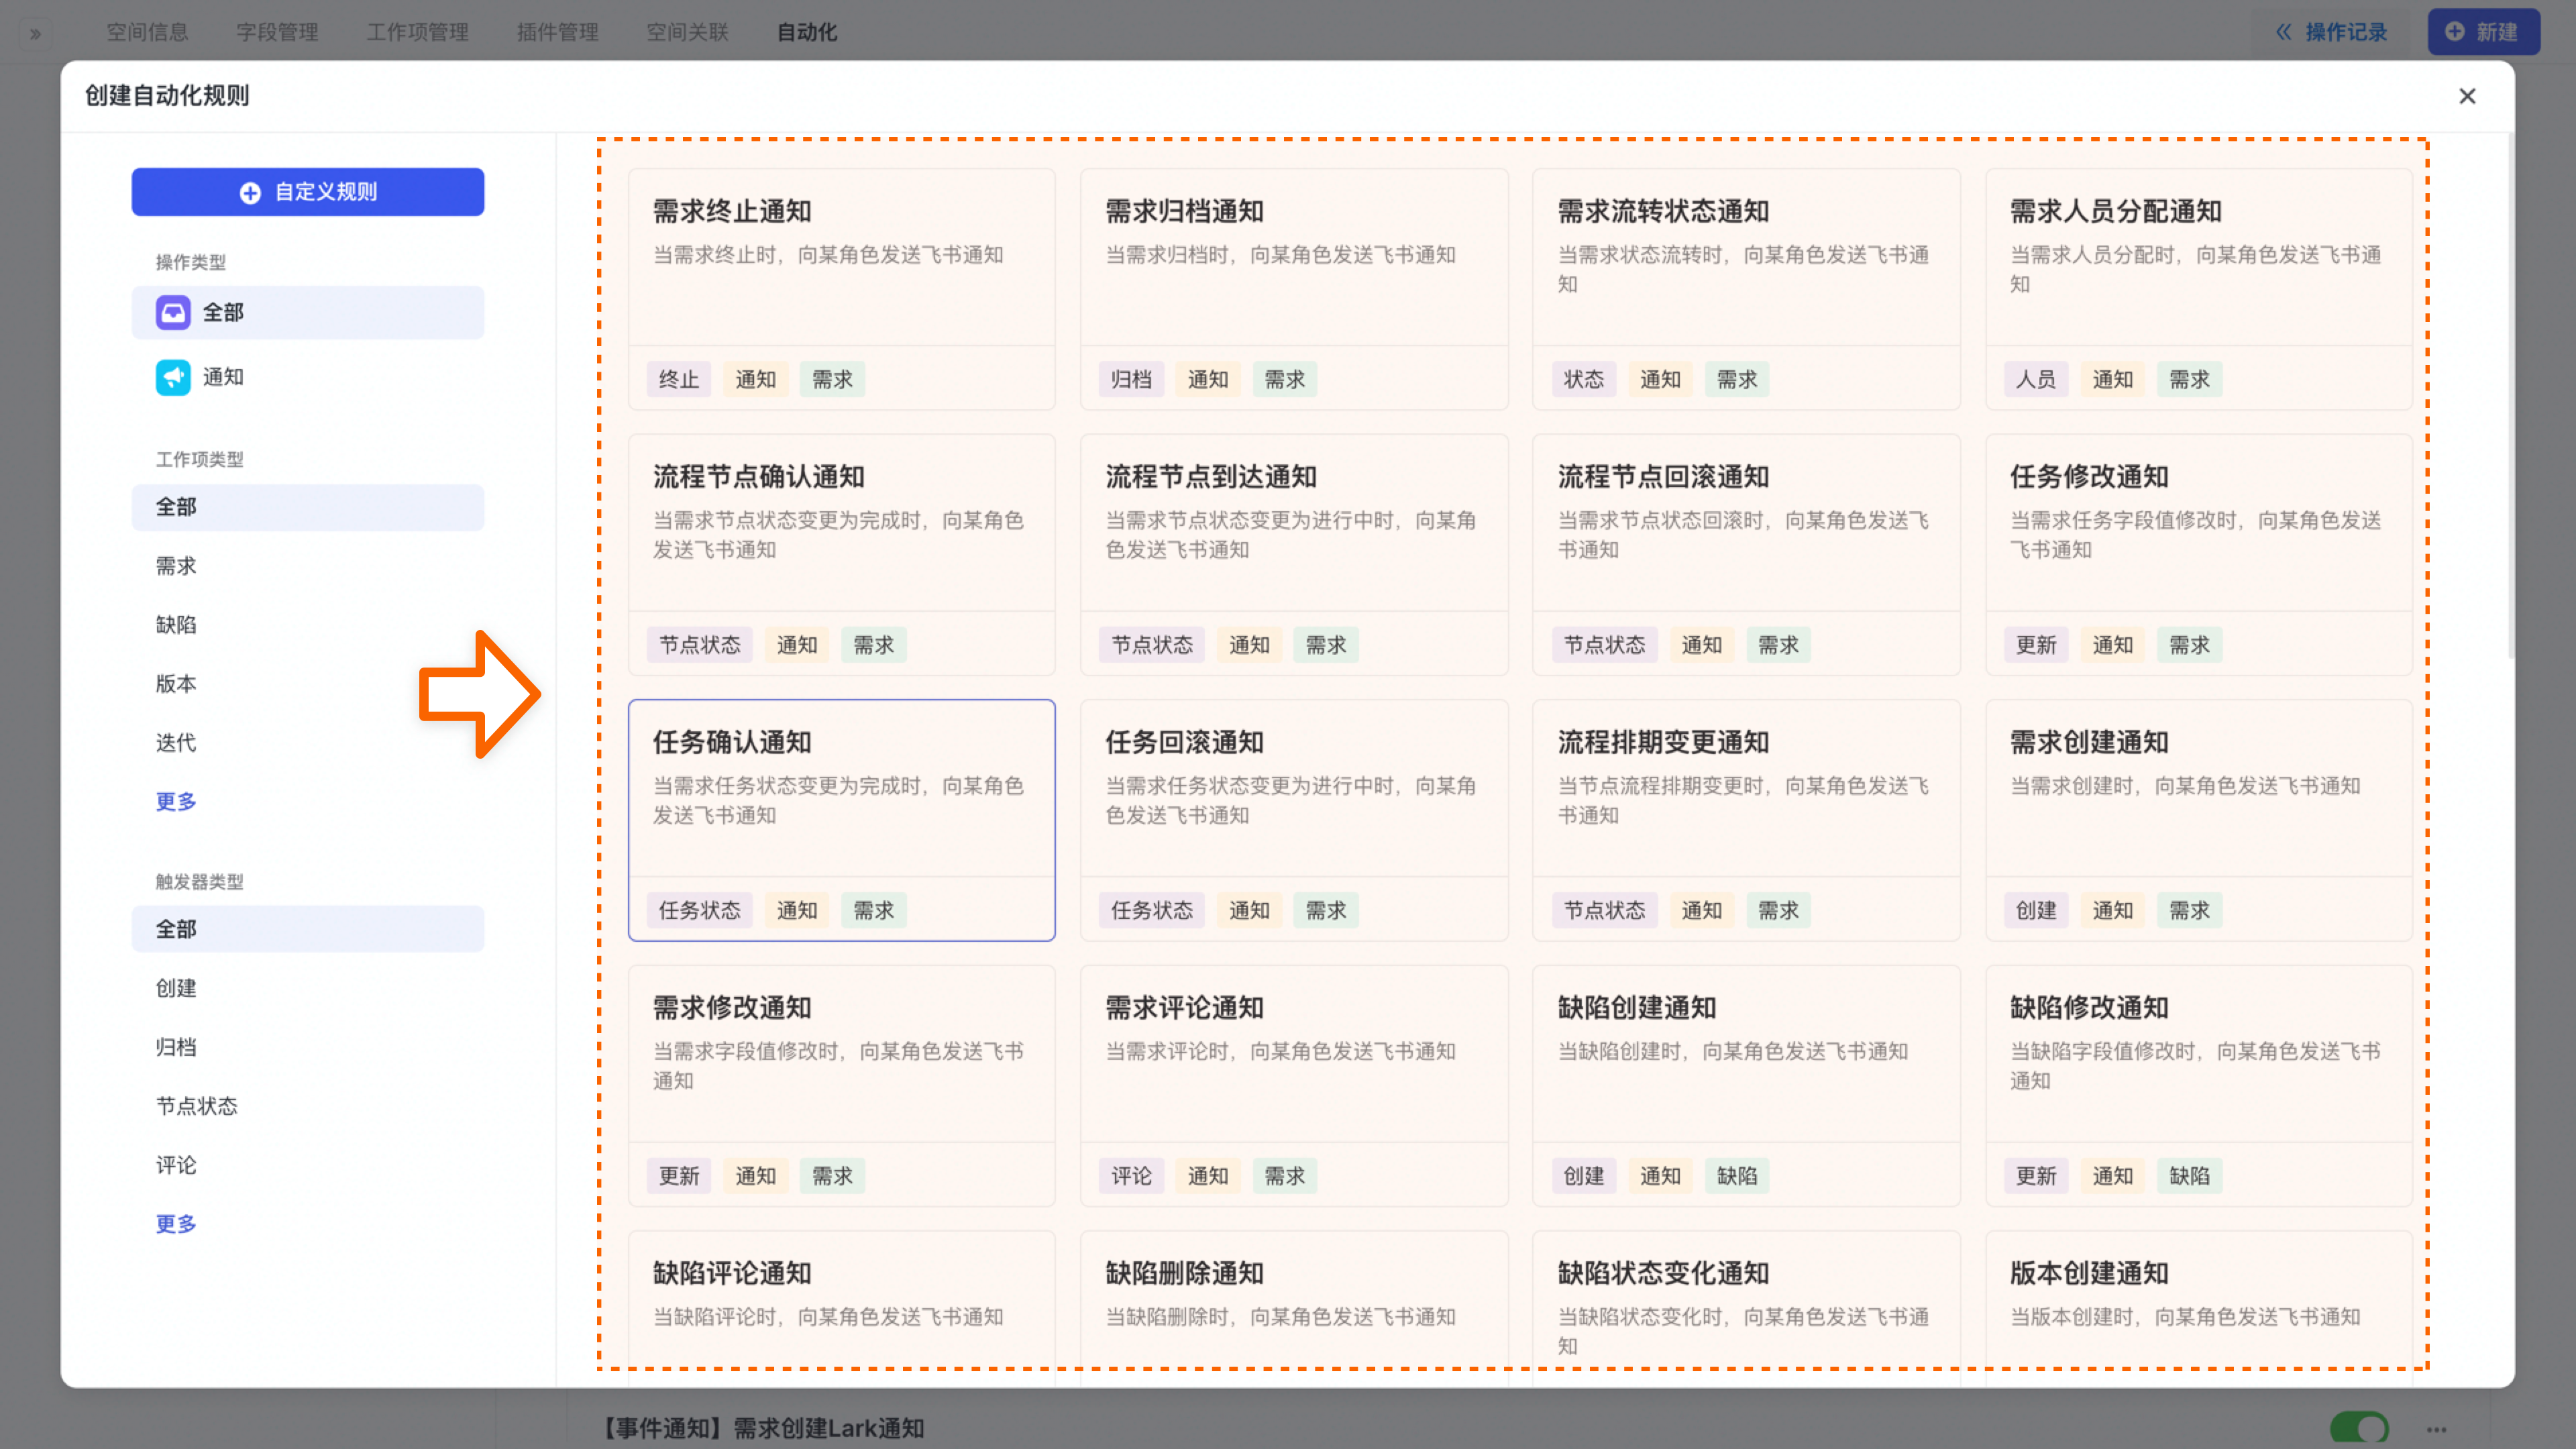
Task: Choose the 需求流转状态通知 template card
Action: 1746,289
